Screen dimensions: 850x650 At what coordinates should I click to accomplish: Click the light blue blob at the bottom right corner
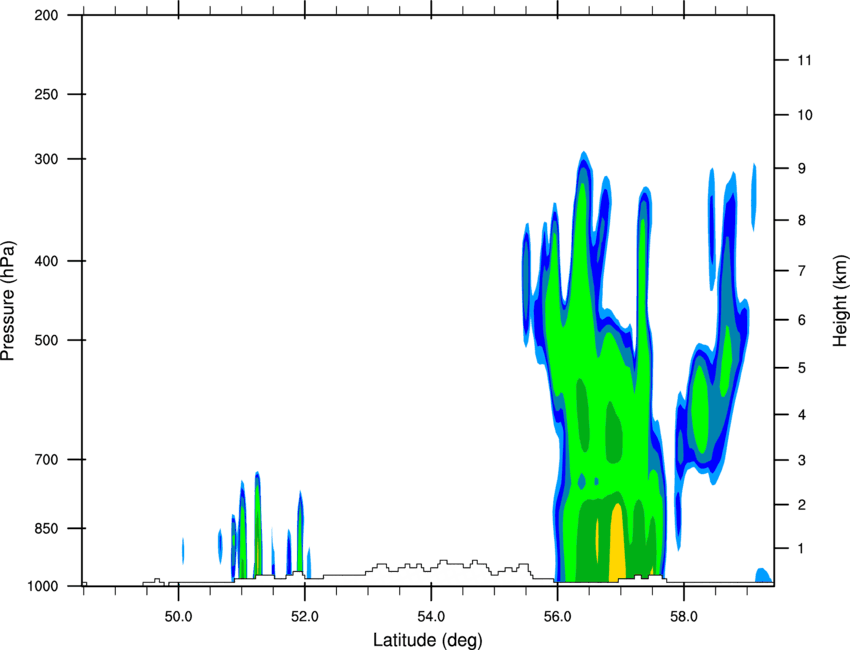[763, 575]
